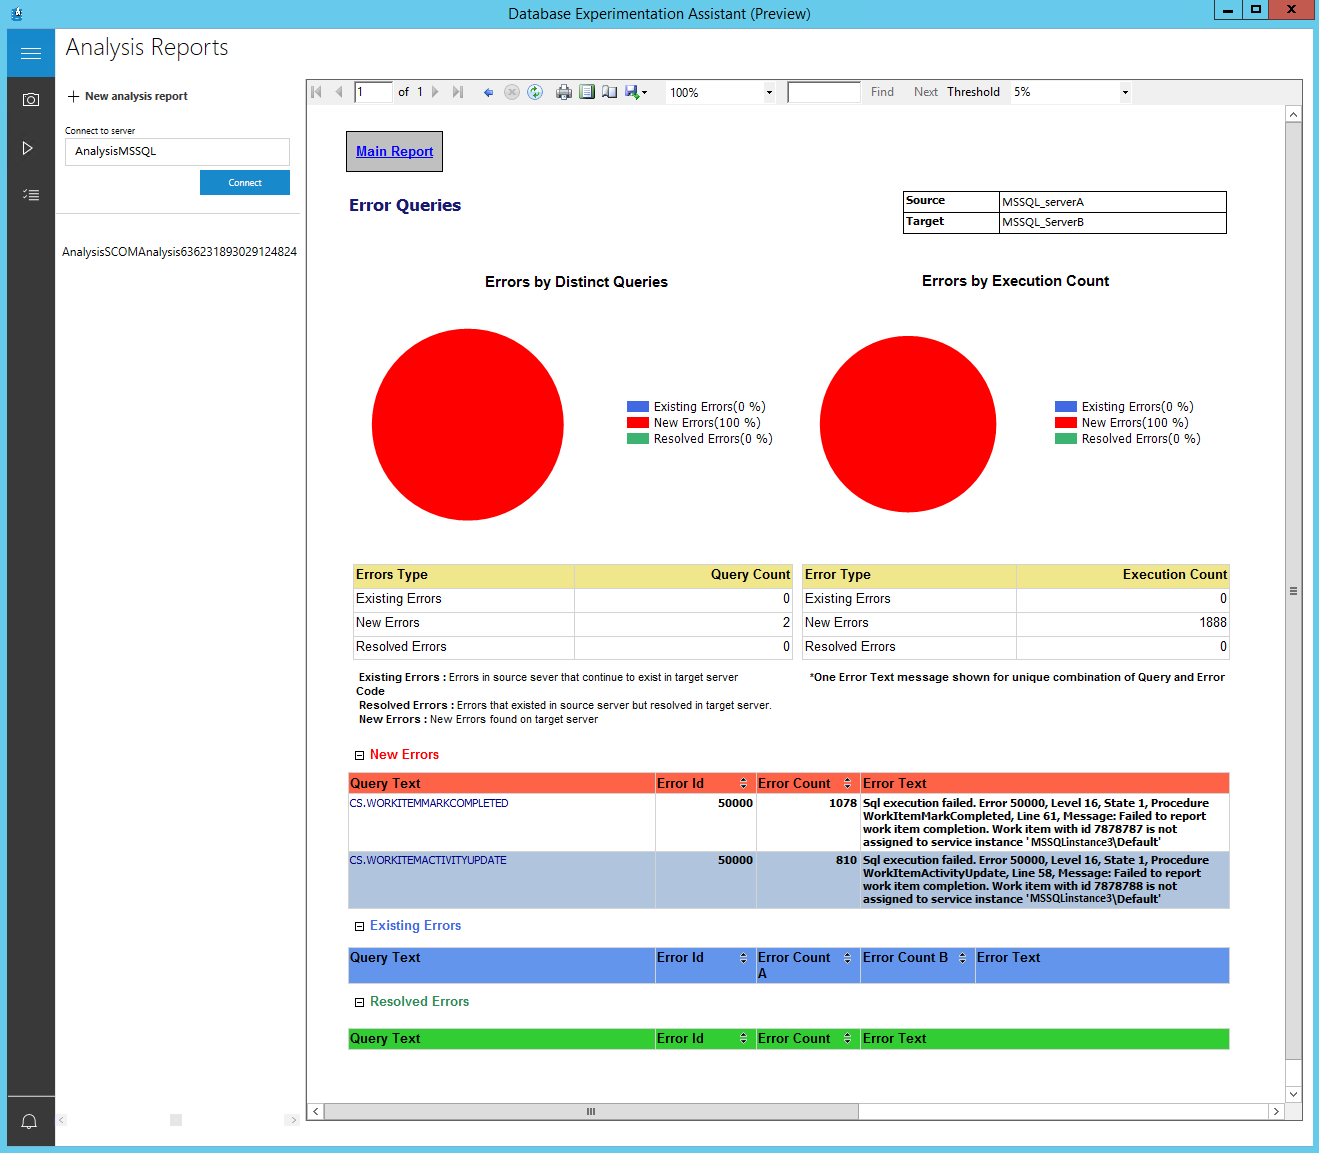The width and height of the screenshot is (1319, 1153).
Task: Click the Connect button
Action: (x=245, y=182)
